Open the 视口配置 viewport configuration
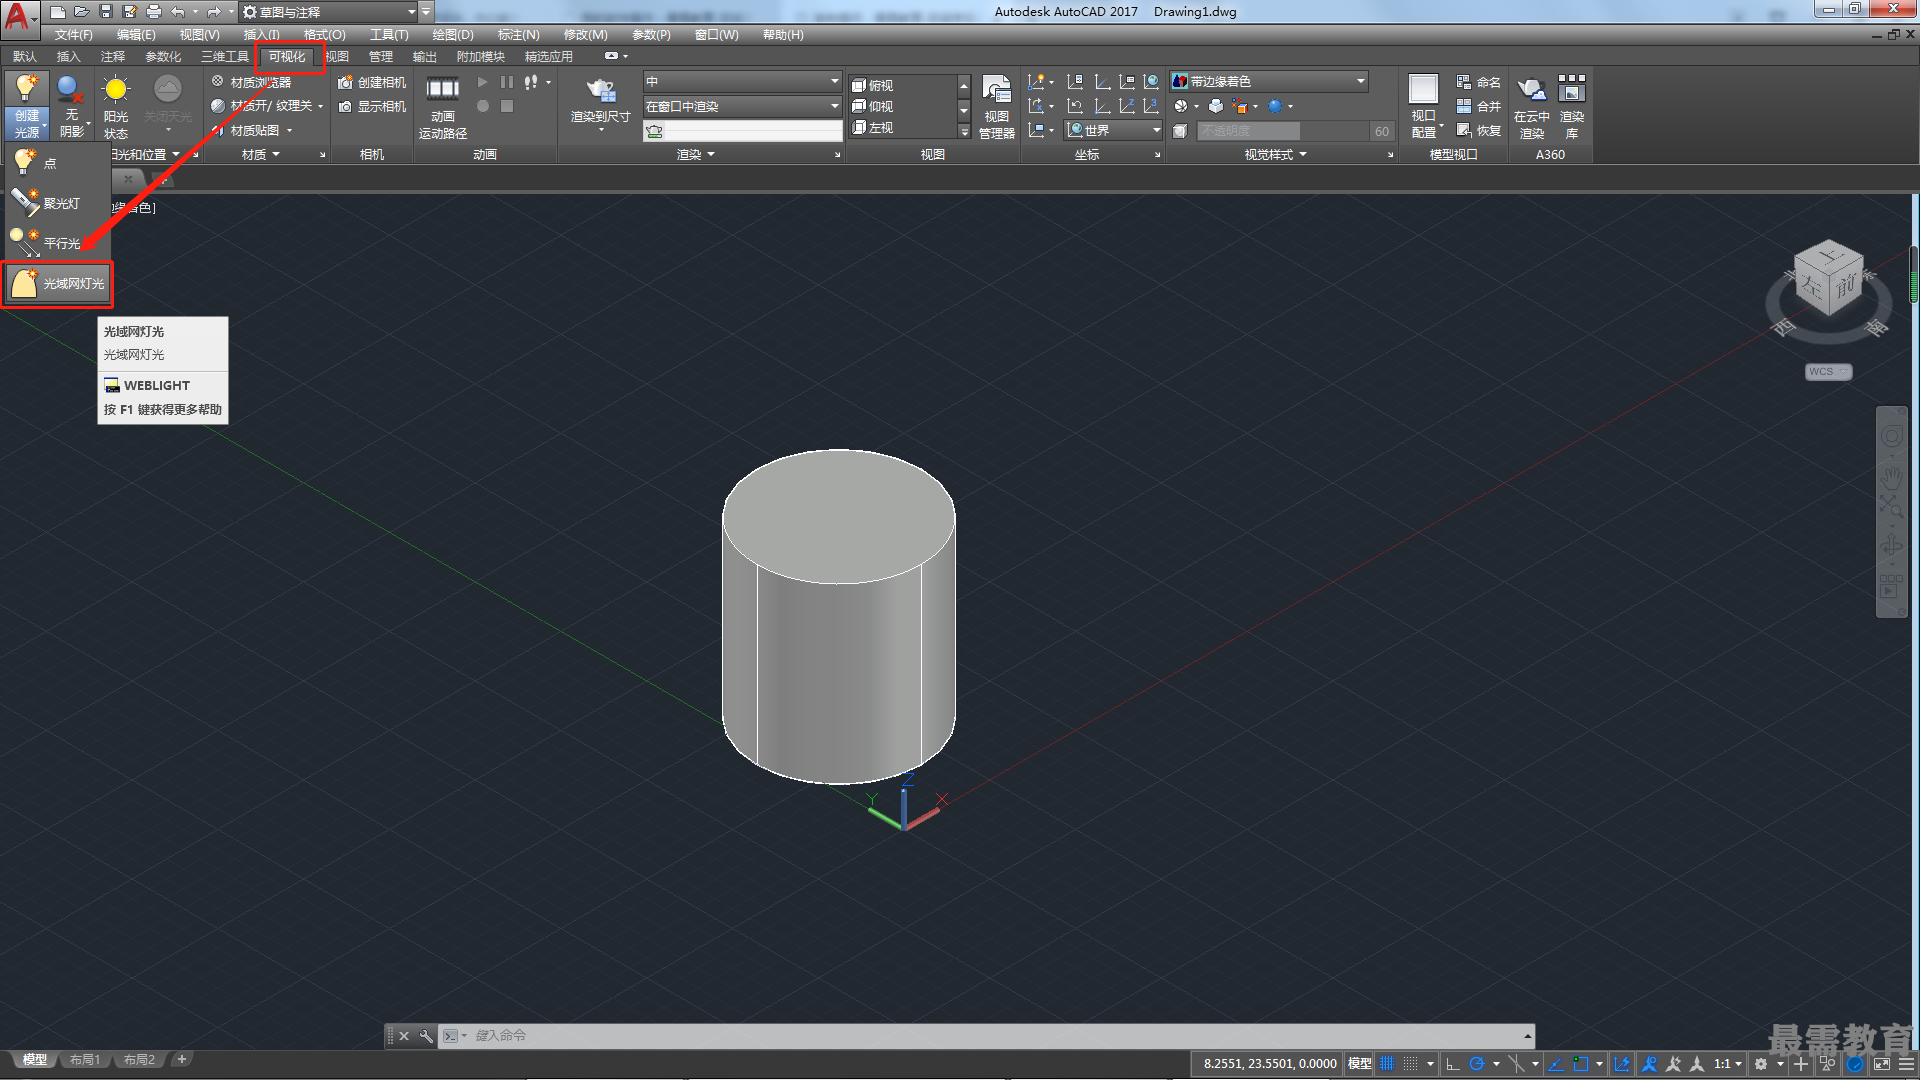 (x=1424, y=106)
